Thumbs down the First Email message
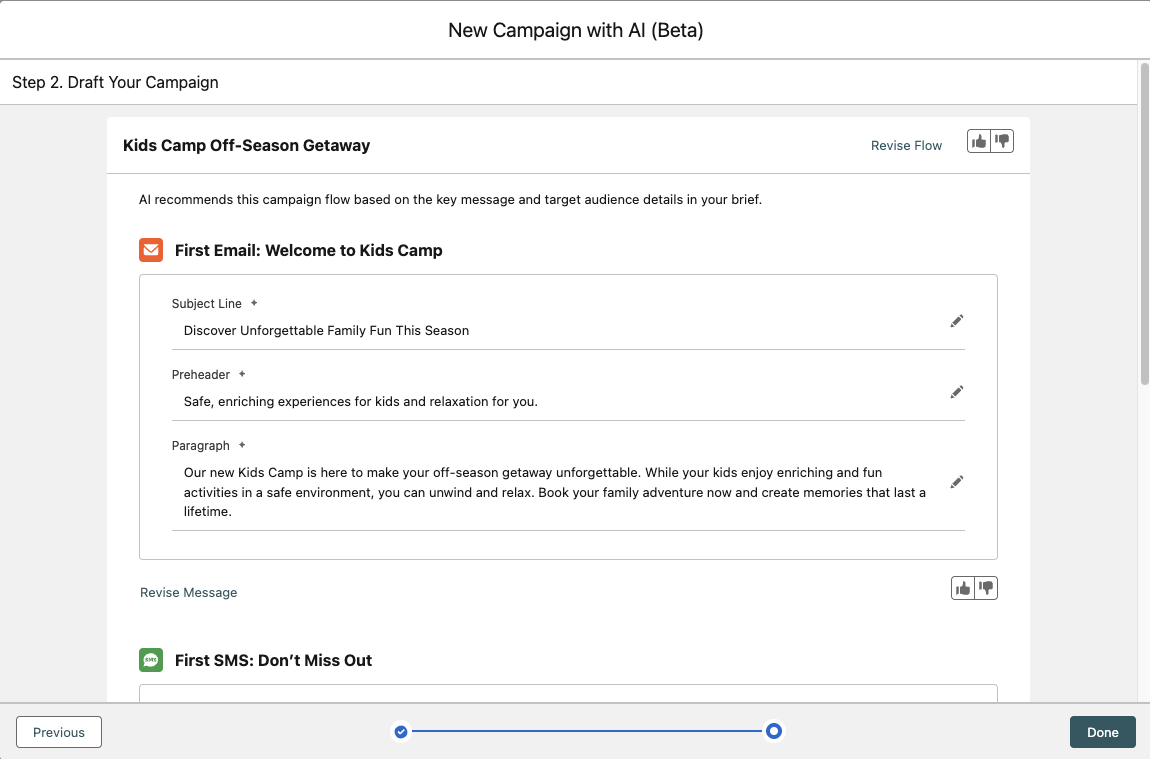The image size is (1150, 759). (x=986, y=588)
